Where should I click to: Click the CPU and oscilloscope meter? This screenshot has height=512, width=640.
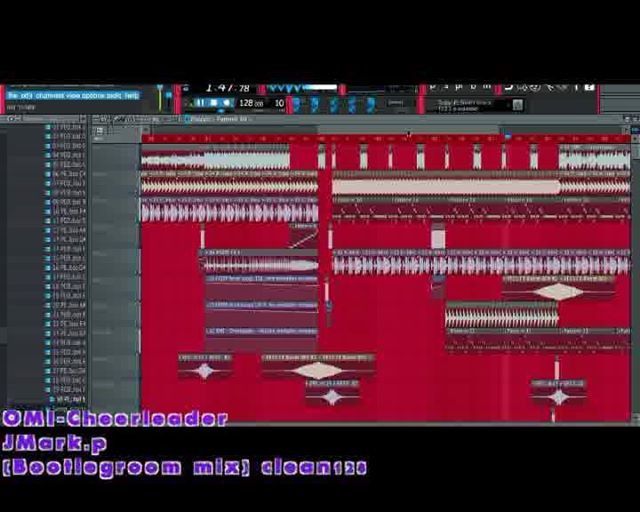(302, 88)
